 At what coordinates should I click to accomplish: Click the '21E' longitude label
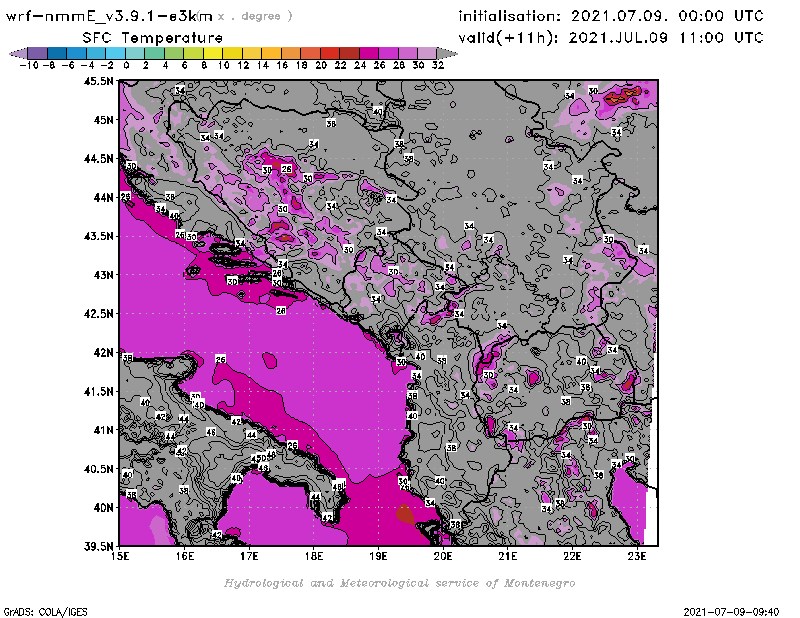point(508,556)
